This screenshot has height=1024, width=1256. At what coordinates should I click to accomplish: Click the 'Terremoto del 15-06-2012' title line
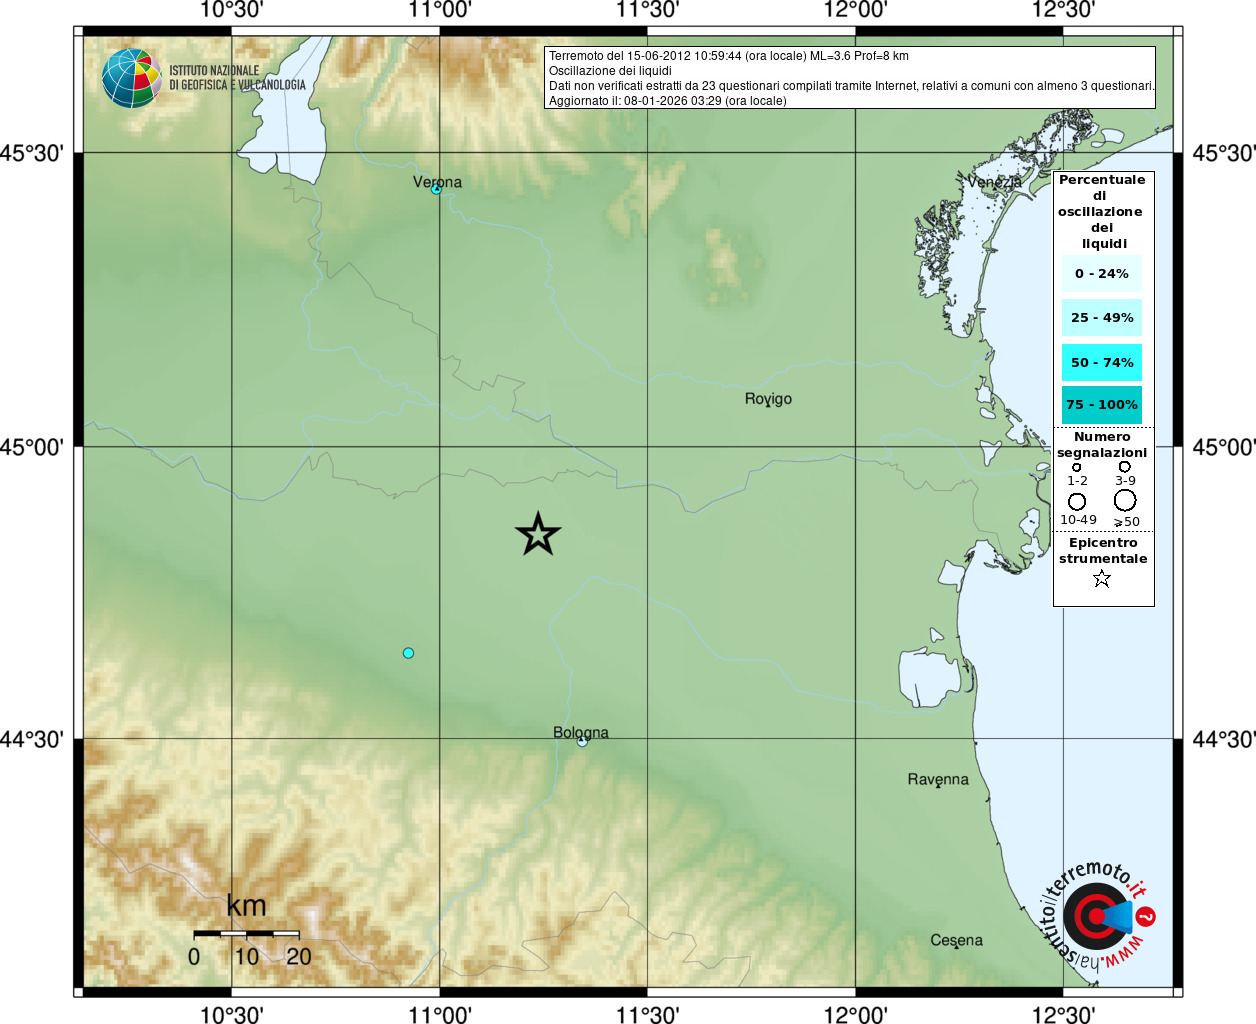coord(729,56)
